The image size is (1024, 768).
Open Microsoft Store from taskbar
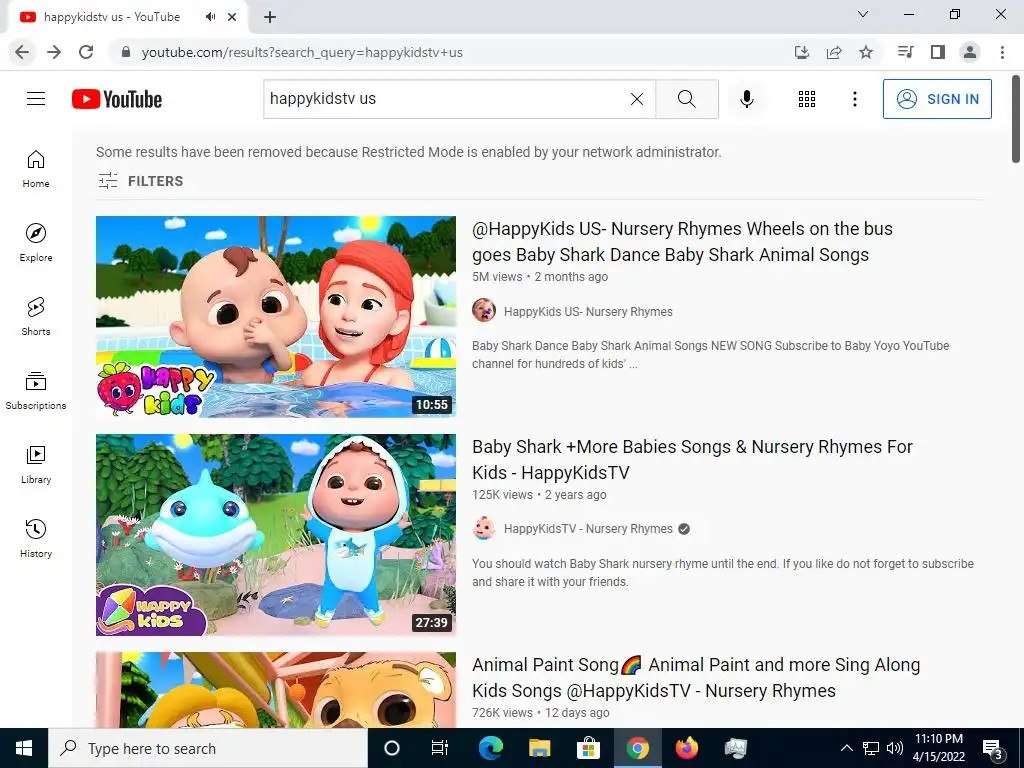coord(588,748)
